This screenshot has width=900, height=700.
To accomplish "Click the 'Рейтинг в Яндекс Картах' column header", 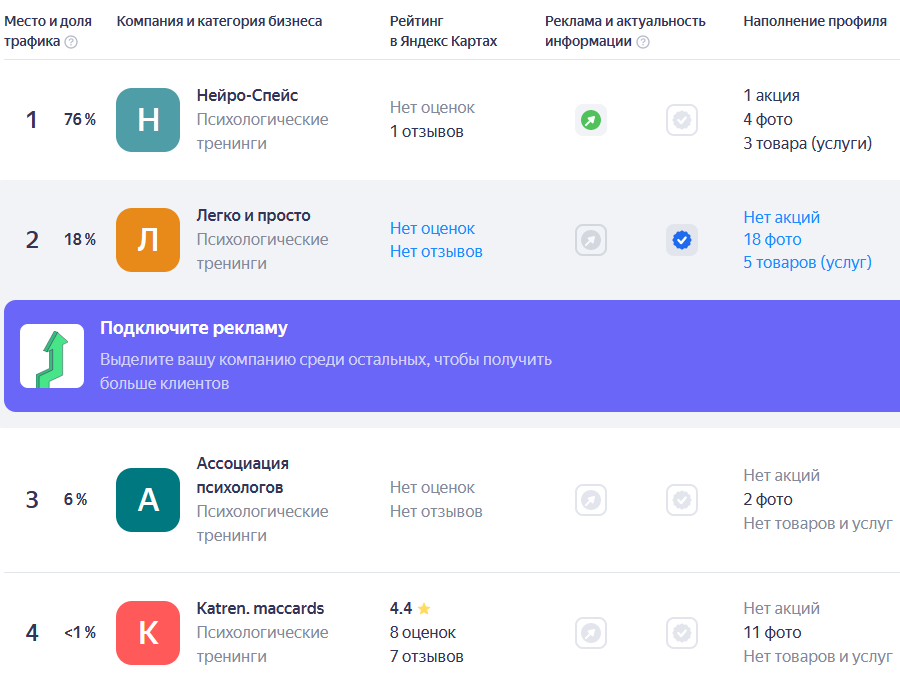I will [443, 31].
